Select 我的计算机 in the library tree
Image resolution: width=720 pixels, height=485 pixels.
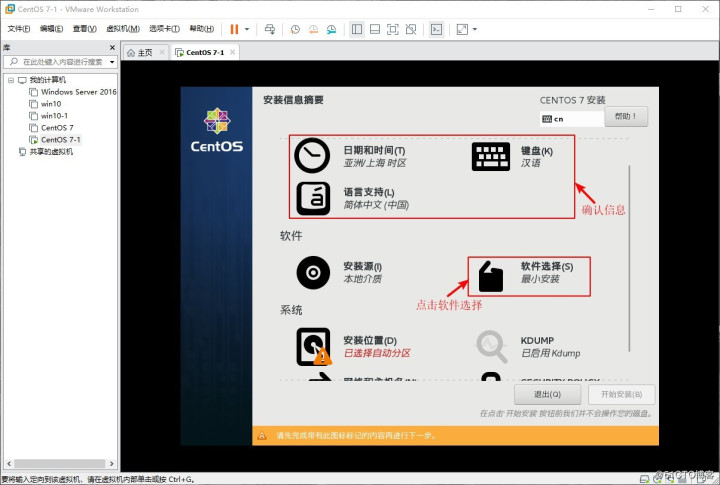tap(48, 80)
